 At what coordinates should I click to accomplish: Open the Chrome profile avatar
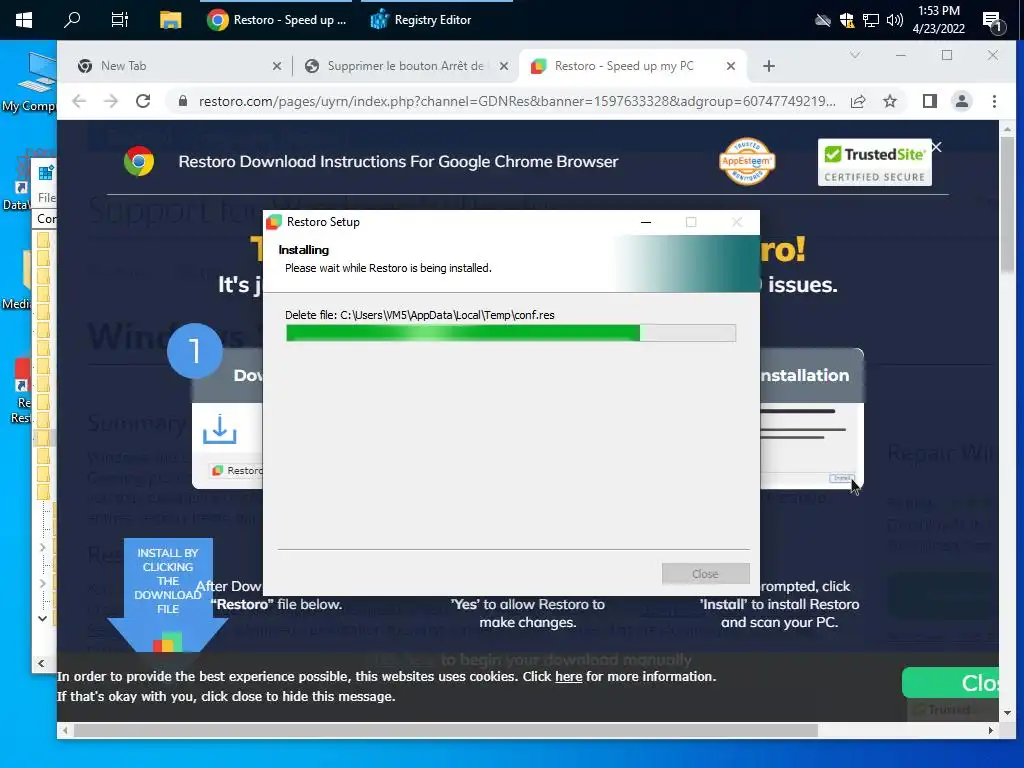coord(962,101)
